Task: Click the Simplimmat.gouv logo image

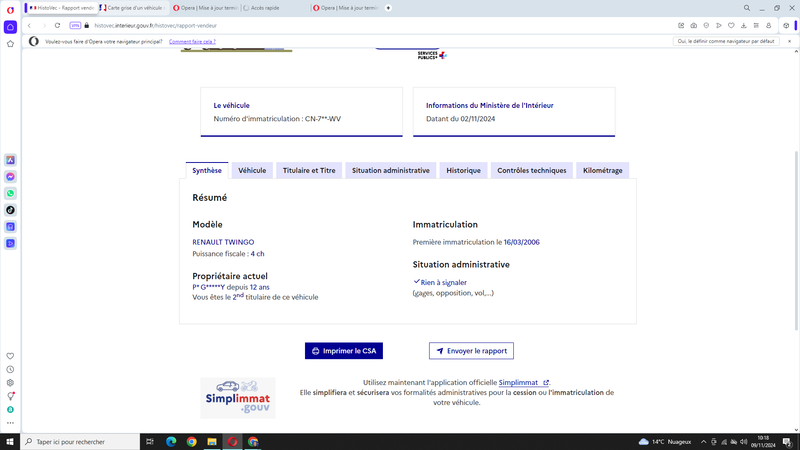Action: pos(238,398)
